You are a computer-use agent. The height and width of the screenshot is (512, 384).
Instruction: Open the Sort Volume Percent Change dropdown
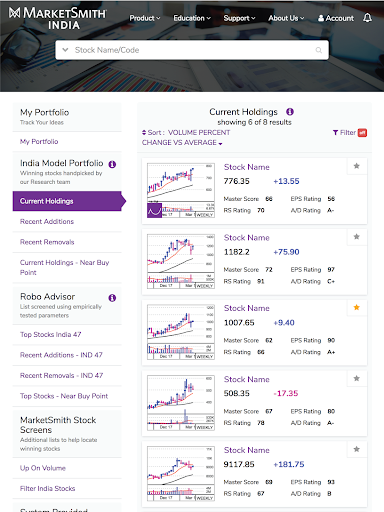(x=186, y=137)
